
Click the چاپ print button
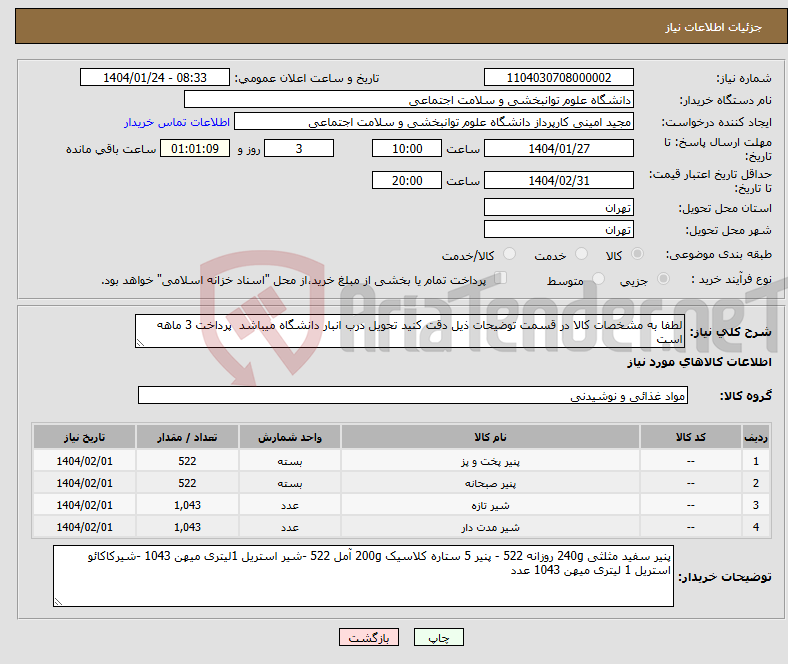[x=439, y=637]
